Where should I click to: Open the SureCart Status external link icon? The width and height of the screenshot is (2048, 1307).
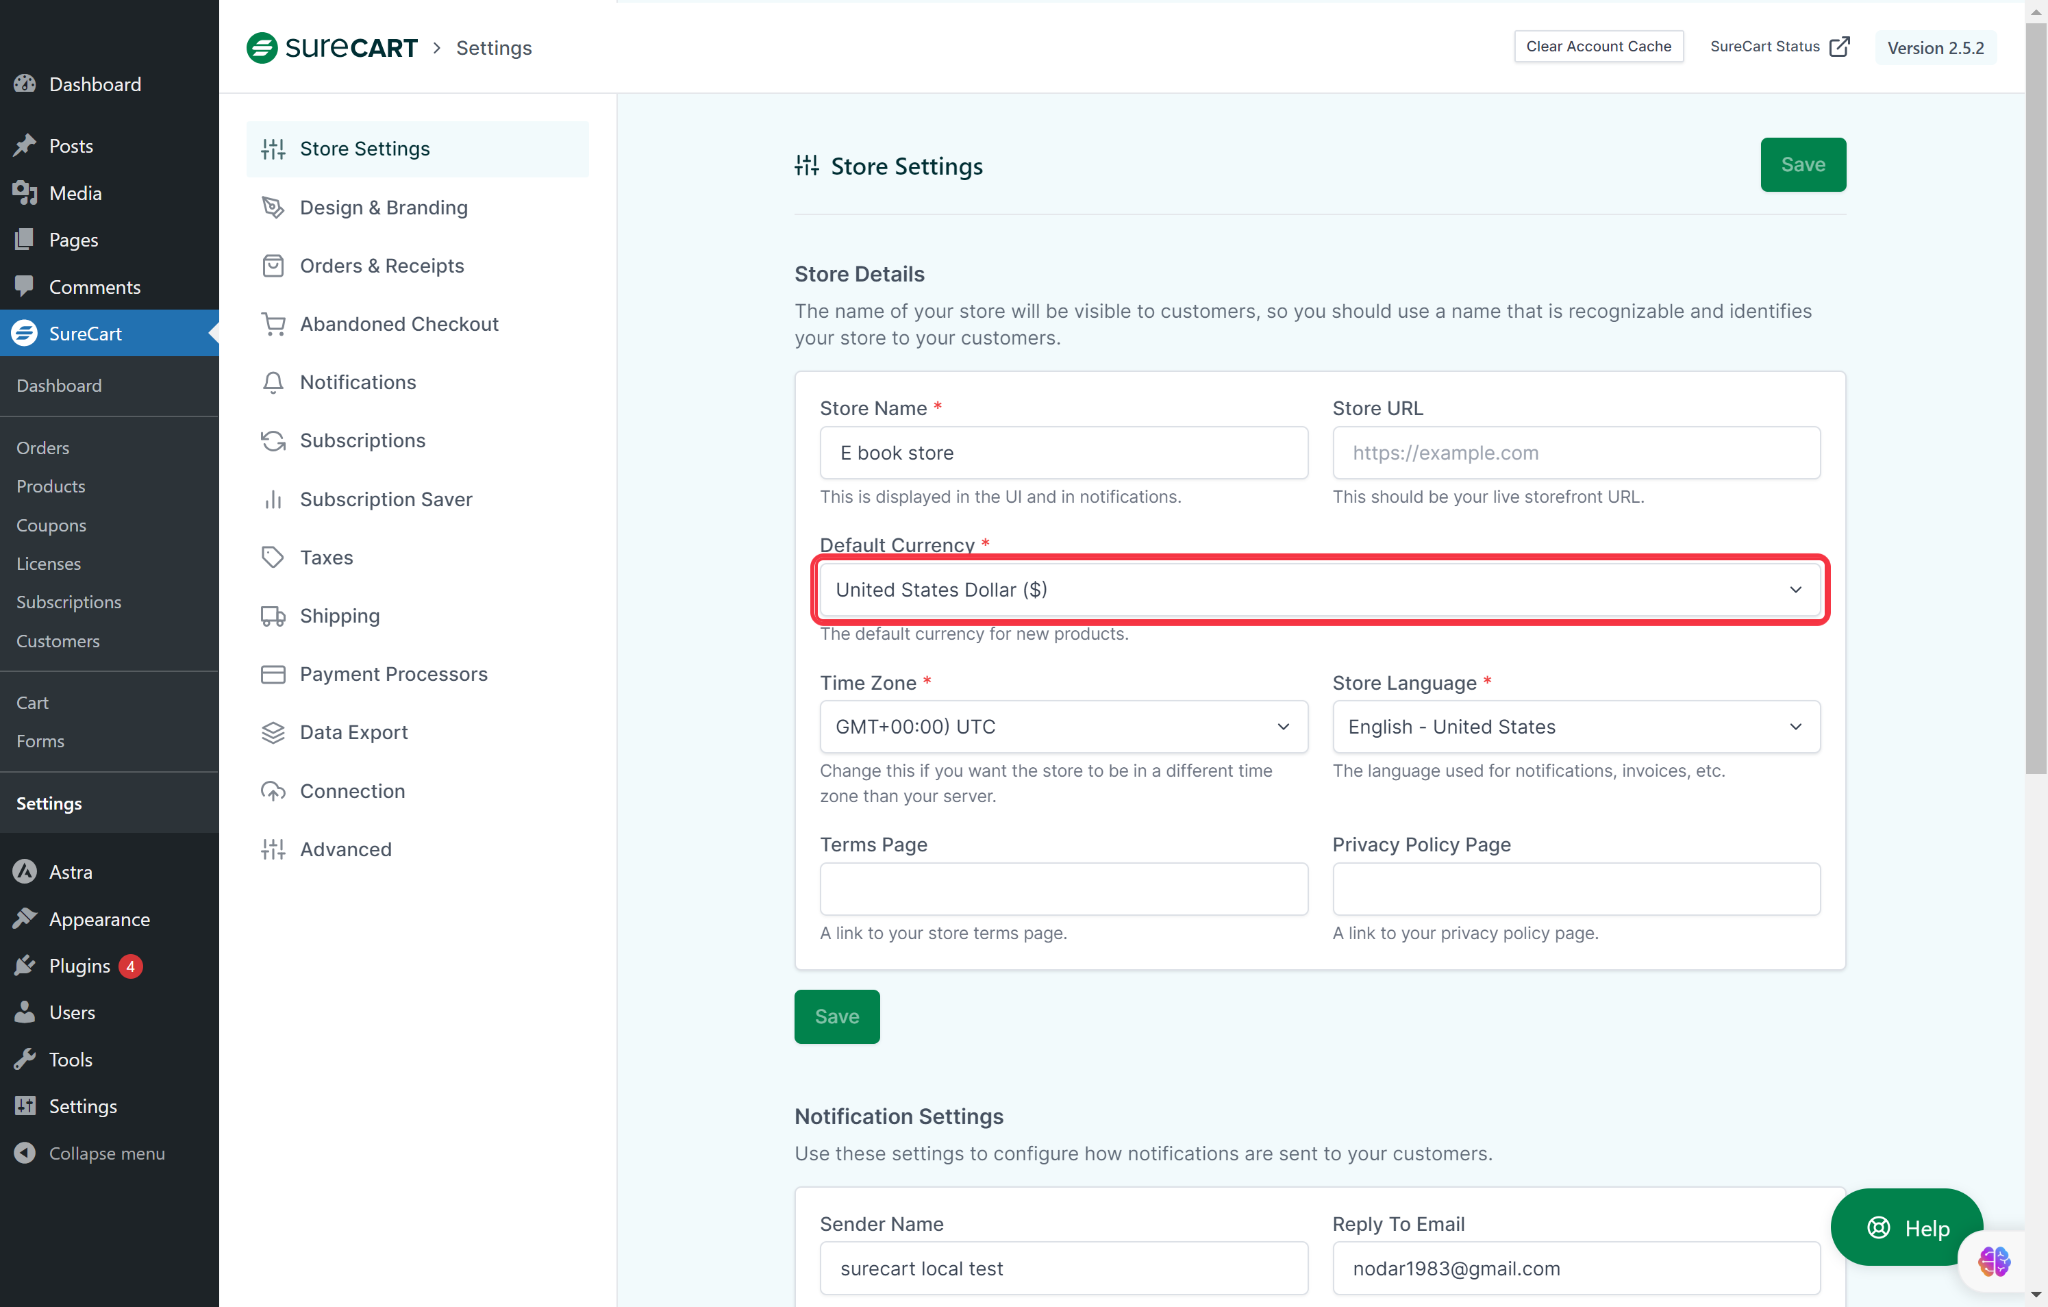click(1839, 47)
